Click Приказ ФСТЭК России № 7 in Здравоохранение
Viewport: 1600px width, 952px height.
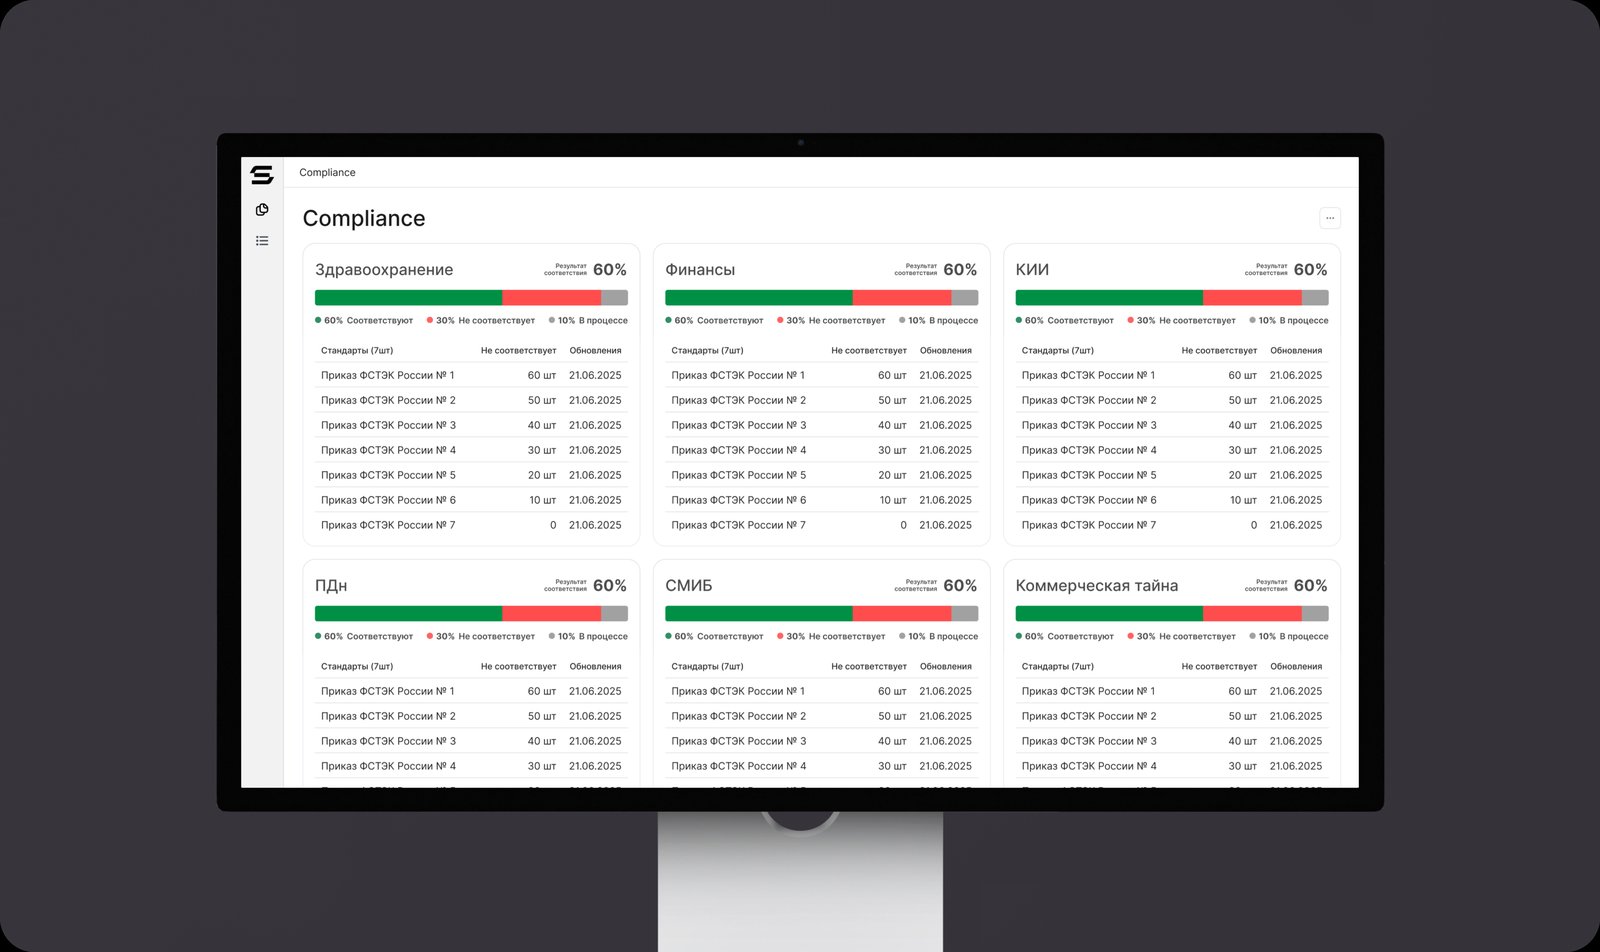pyautogui.click(x=388, y=525)
